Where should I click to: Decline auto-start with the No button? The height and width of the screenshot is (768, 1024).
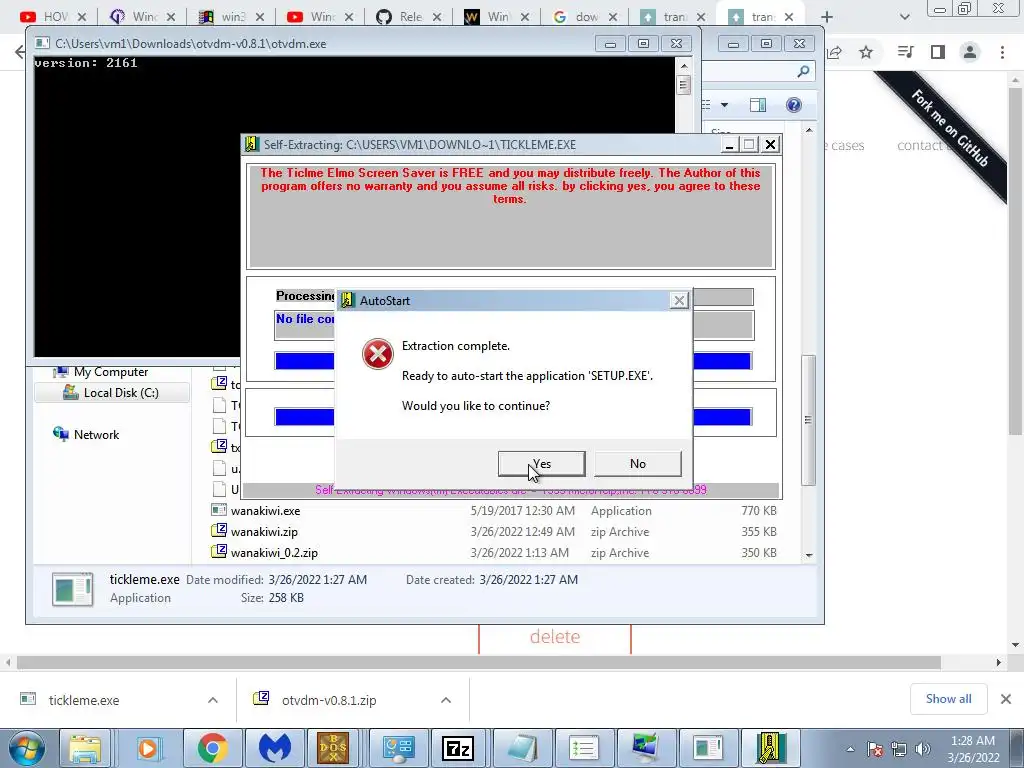637,464
